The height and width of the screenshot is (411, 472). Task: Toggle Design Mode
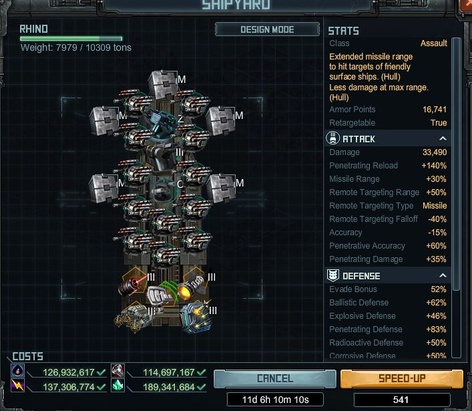(267, 29)
